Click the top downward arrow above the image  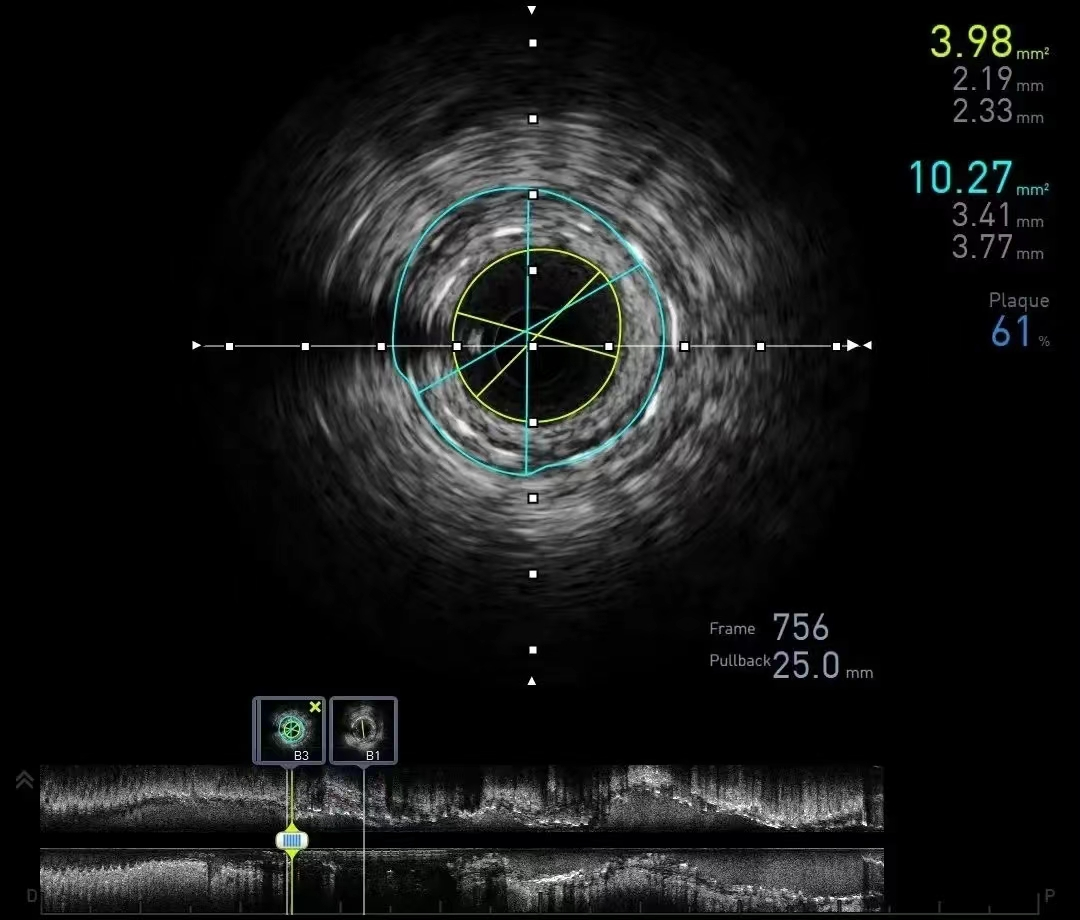tap(532, 10)
